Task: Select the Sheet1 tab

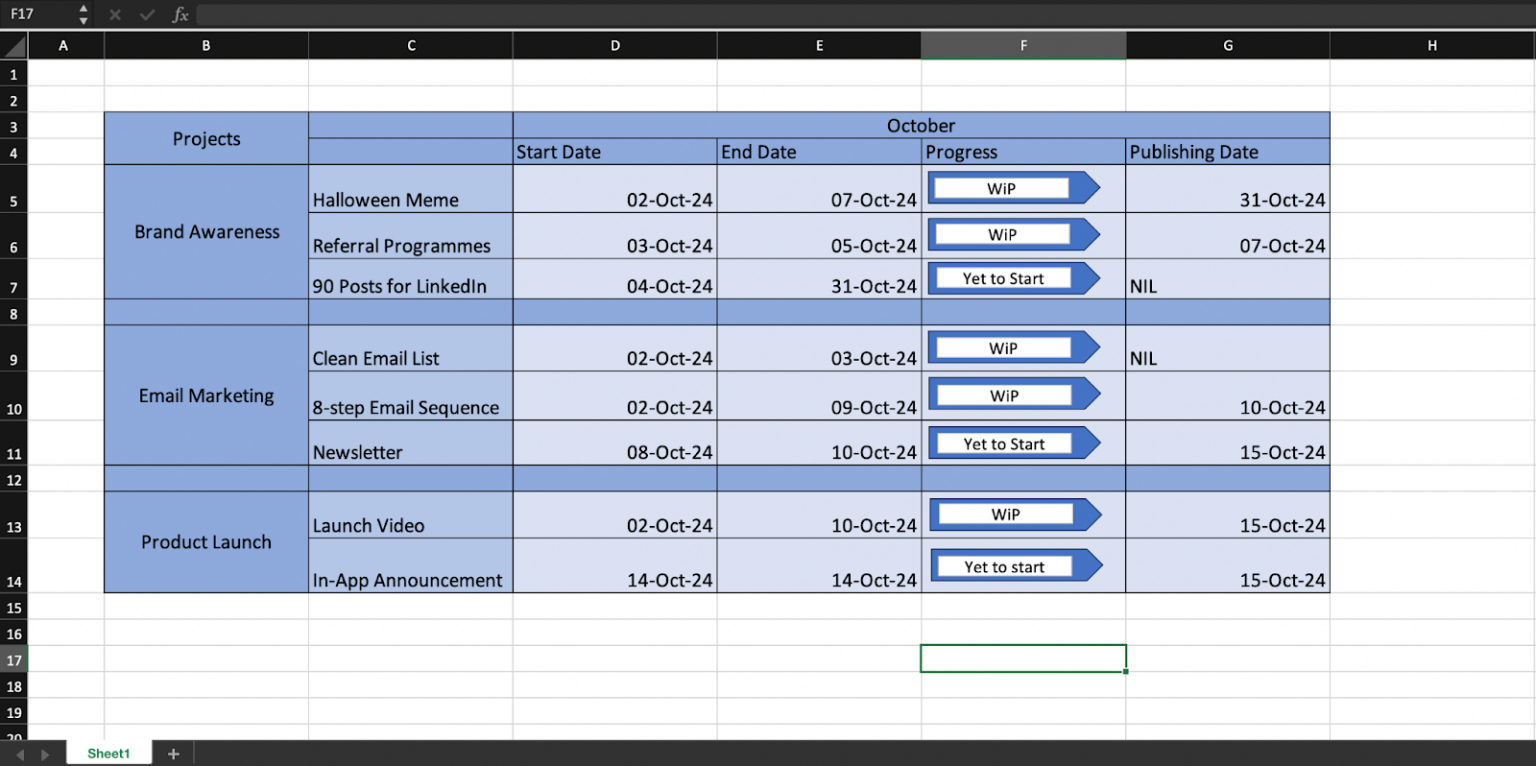Action: 108,753
